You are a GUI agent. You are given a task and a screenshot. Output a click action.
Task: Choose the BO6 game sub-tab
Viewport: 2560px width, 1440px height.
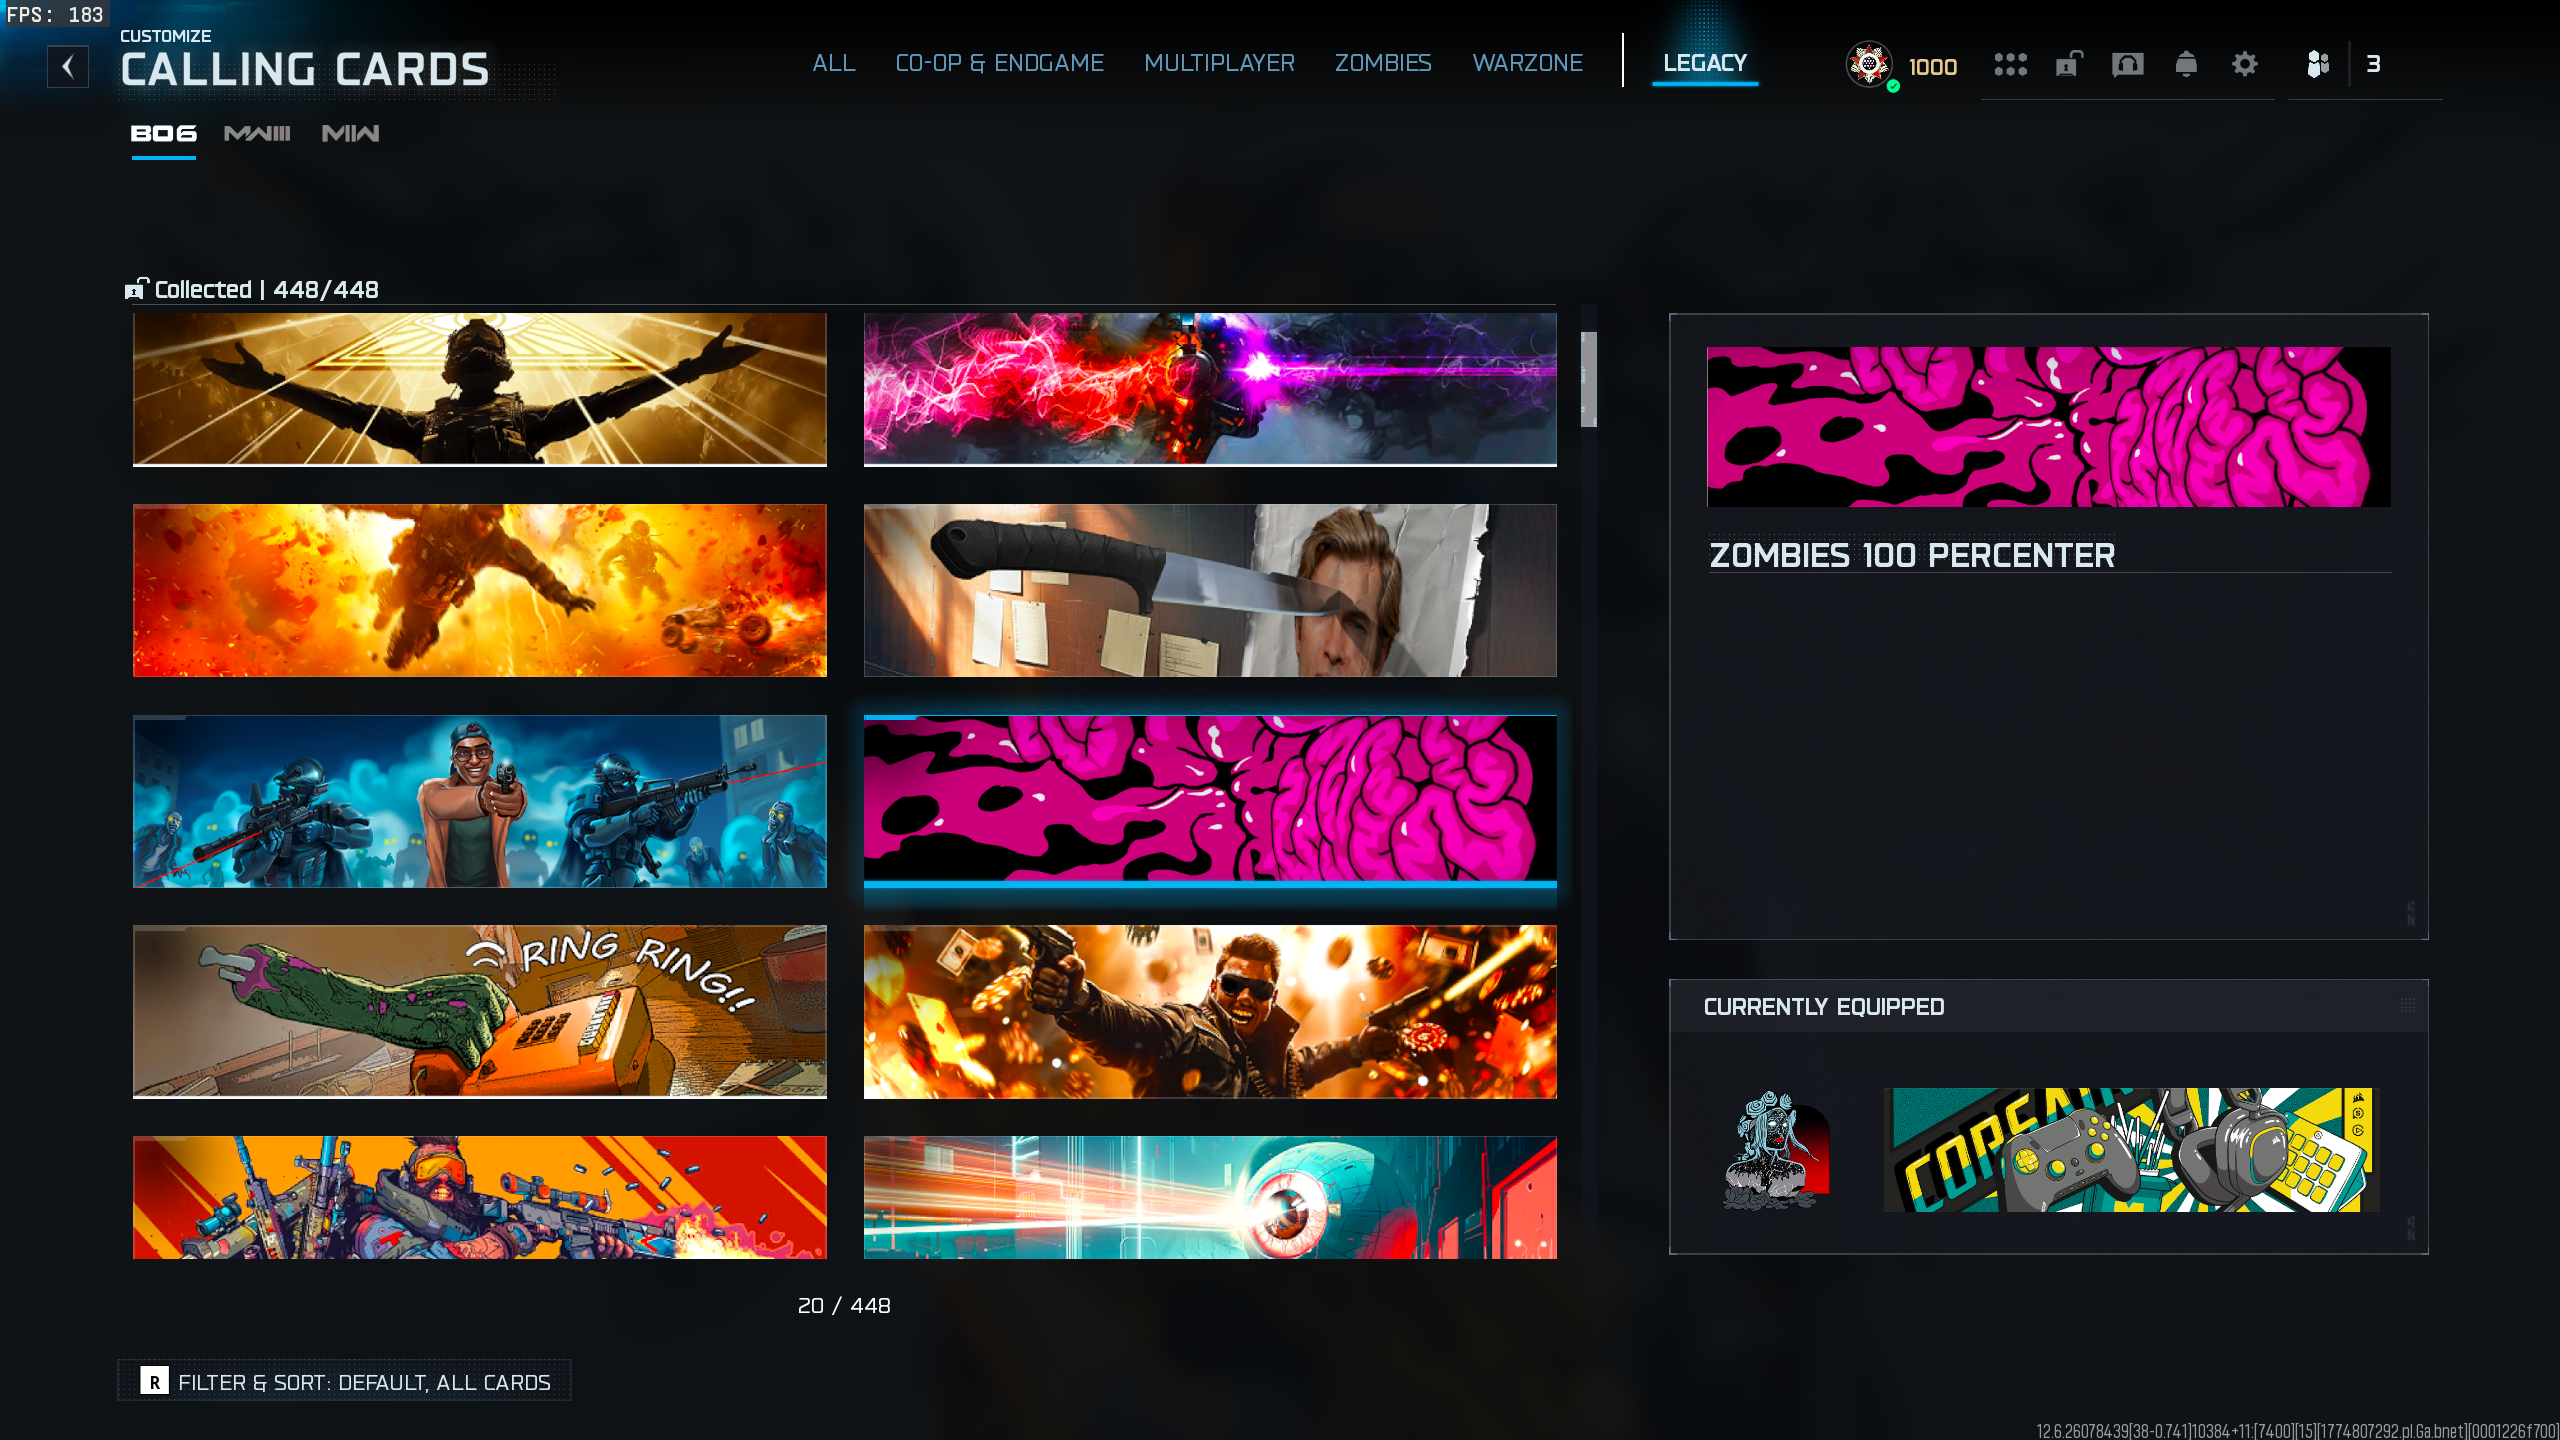tap(164, 134)
